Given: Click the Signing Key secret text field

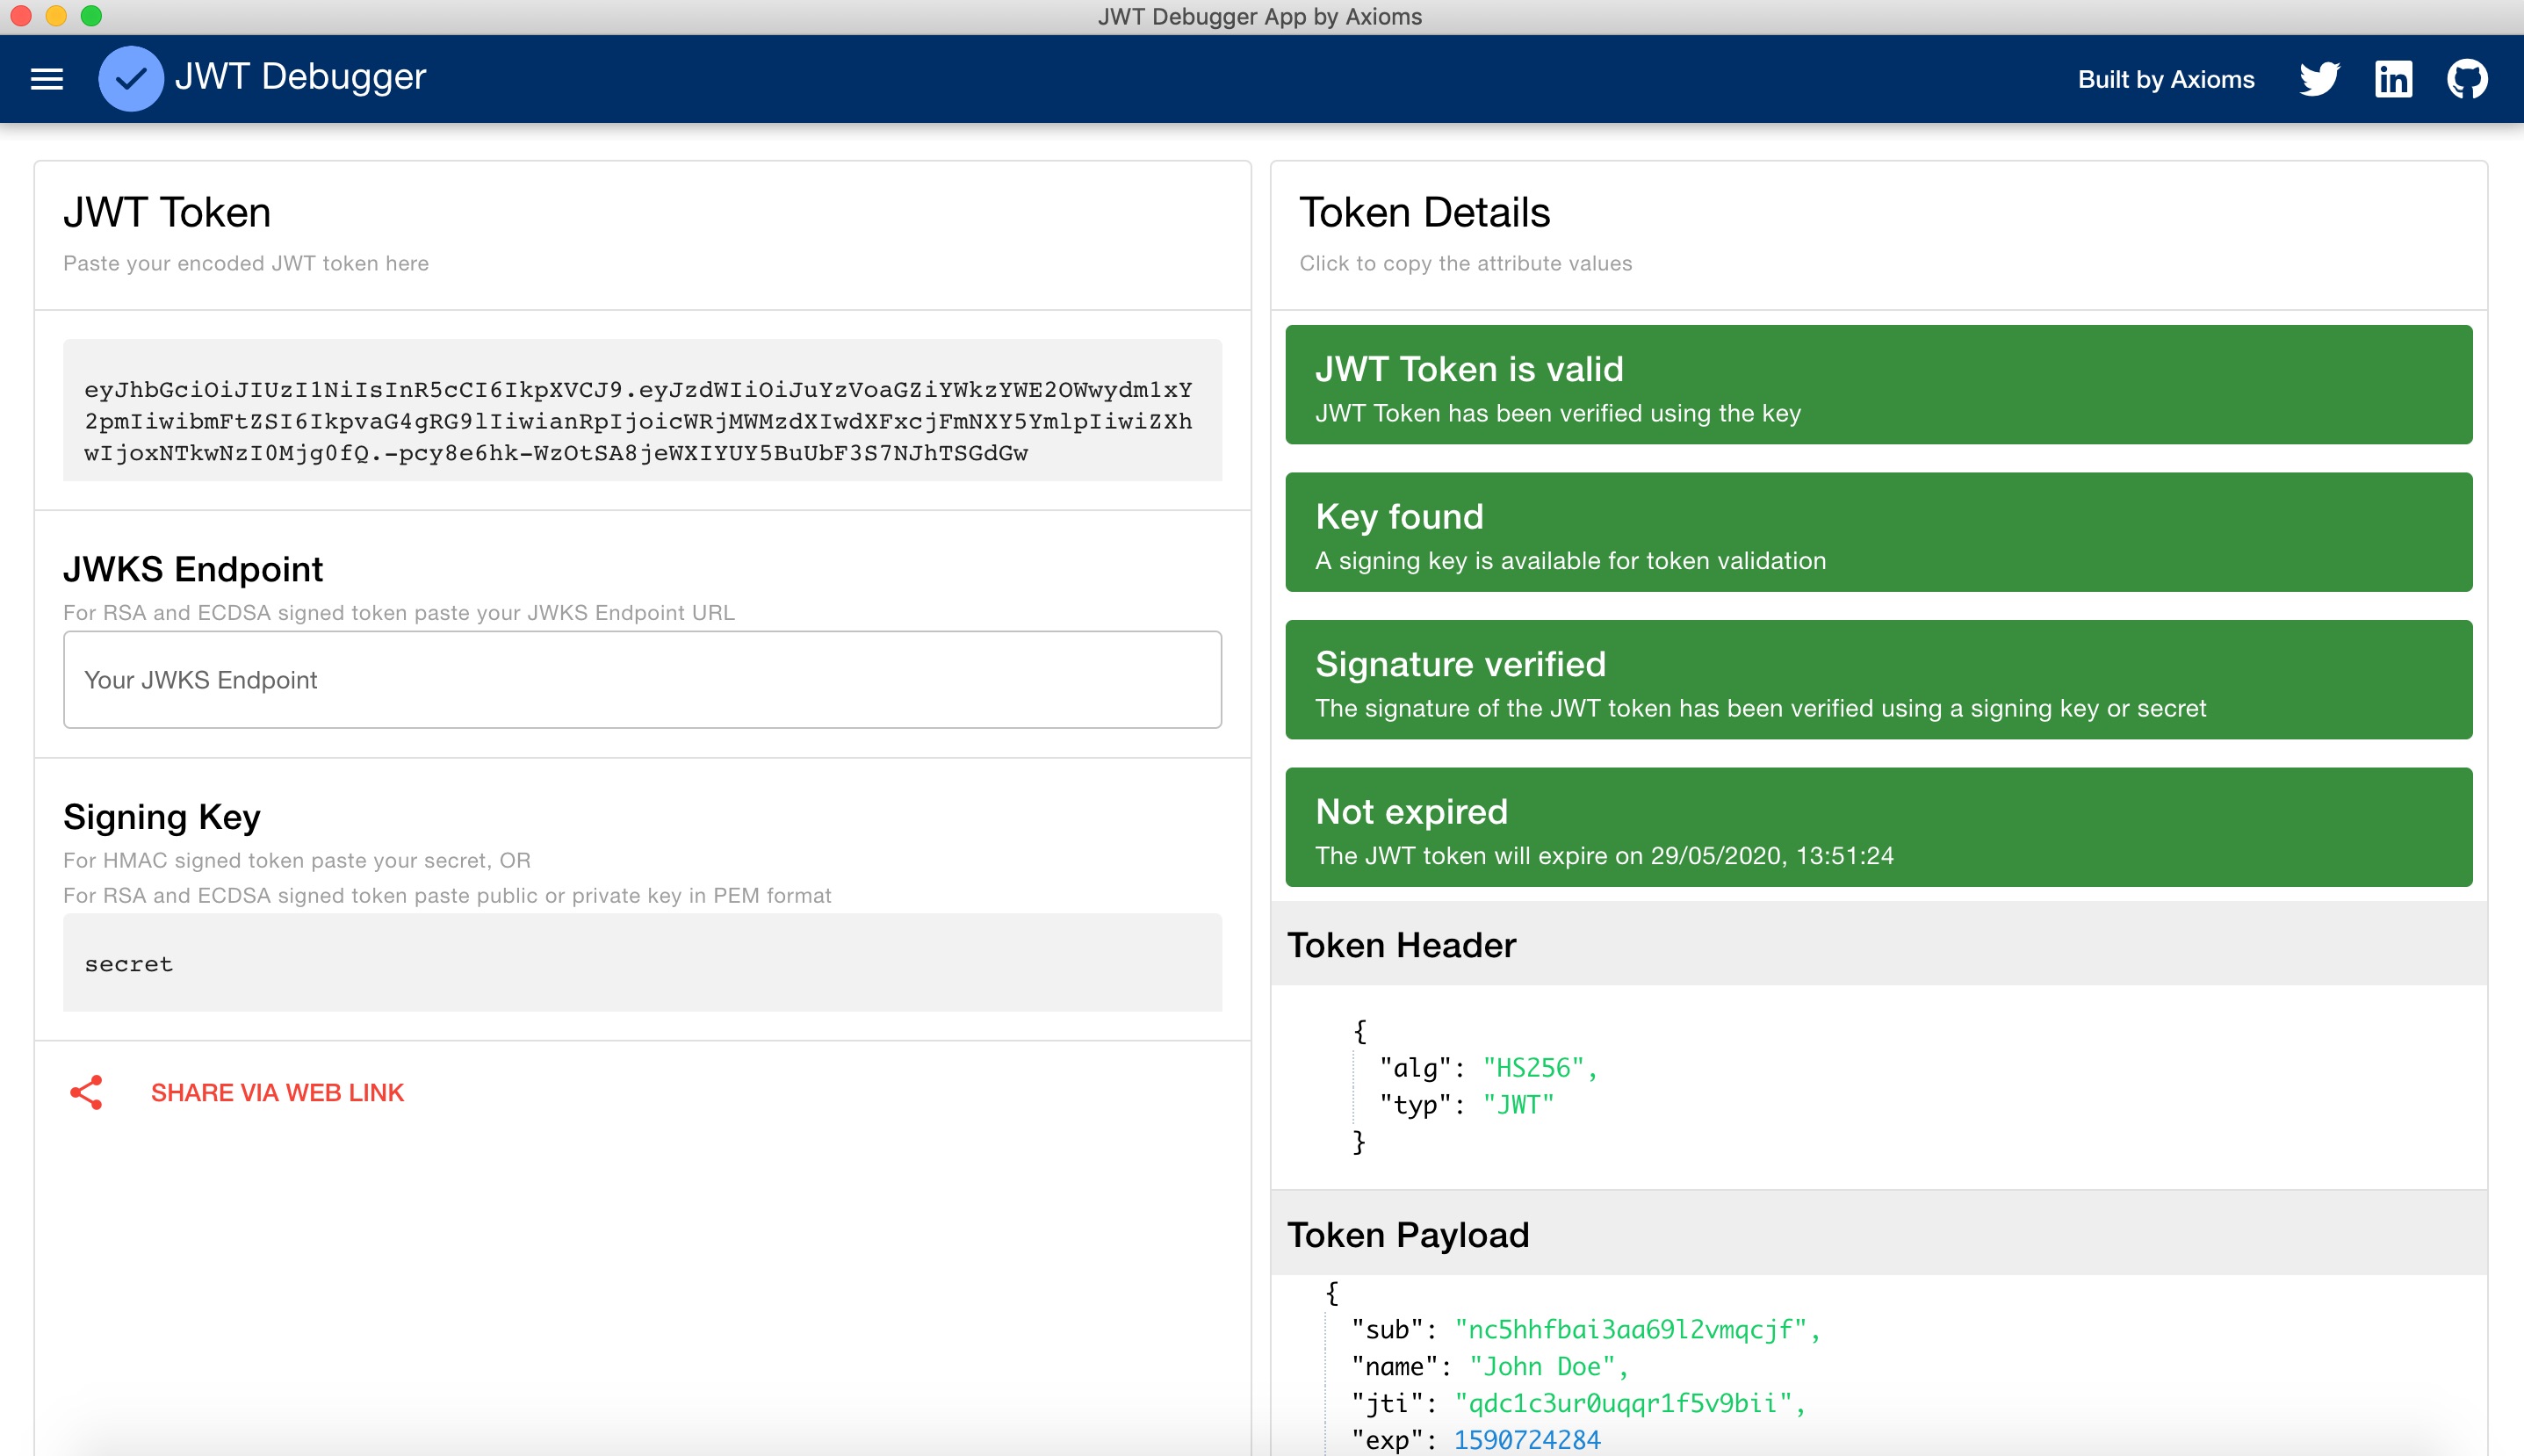Looking at the screenshot, I should click(x=642, y=963).
